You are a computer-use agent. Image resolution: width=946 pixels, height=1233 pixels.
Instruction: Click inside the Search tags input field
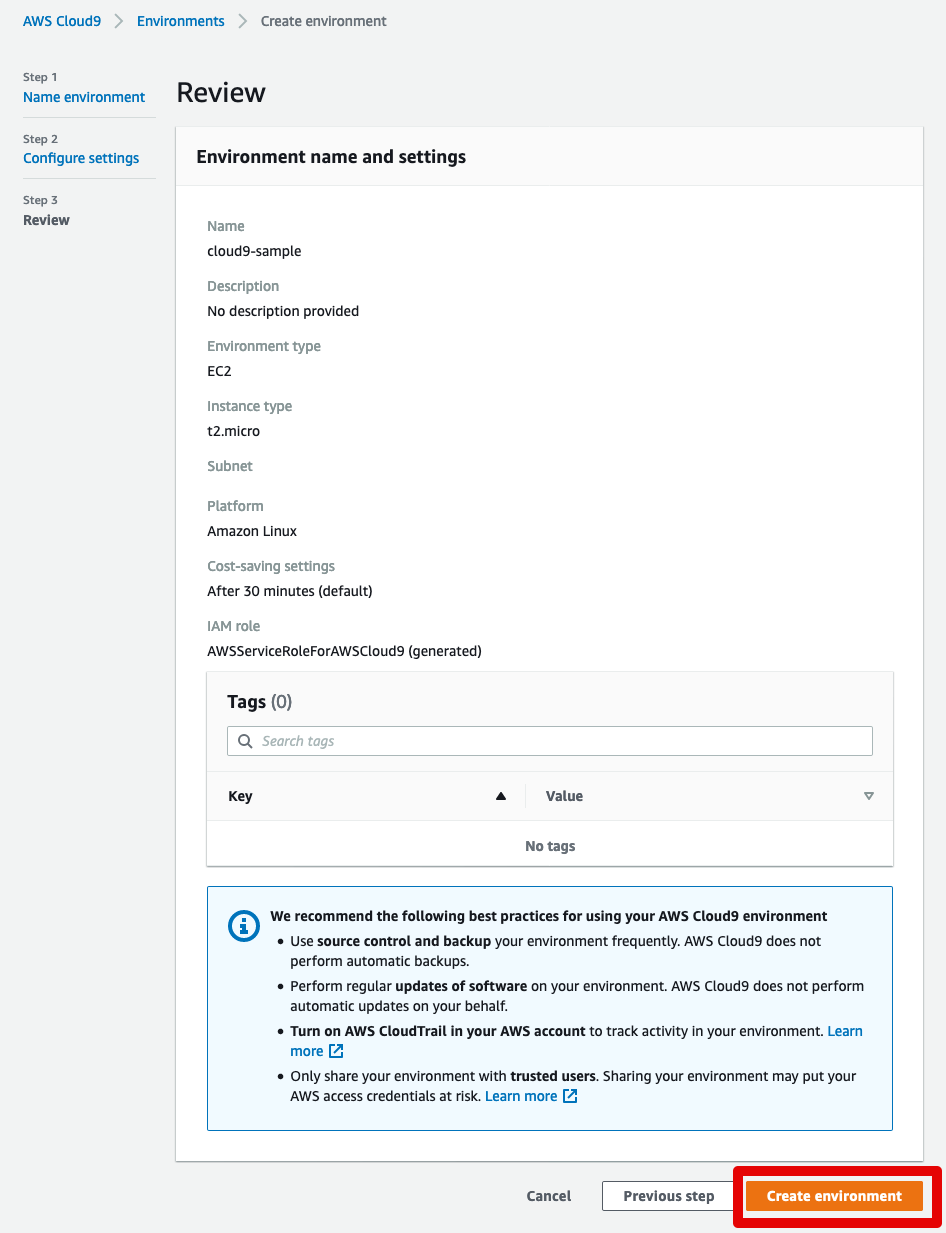click(x=550, y=741)
